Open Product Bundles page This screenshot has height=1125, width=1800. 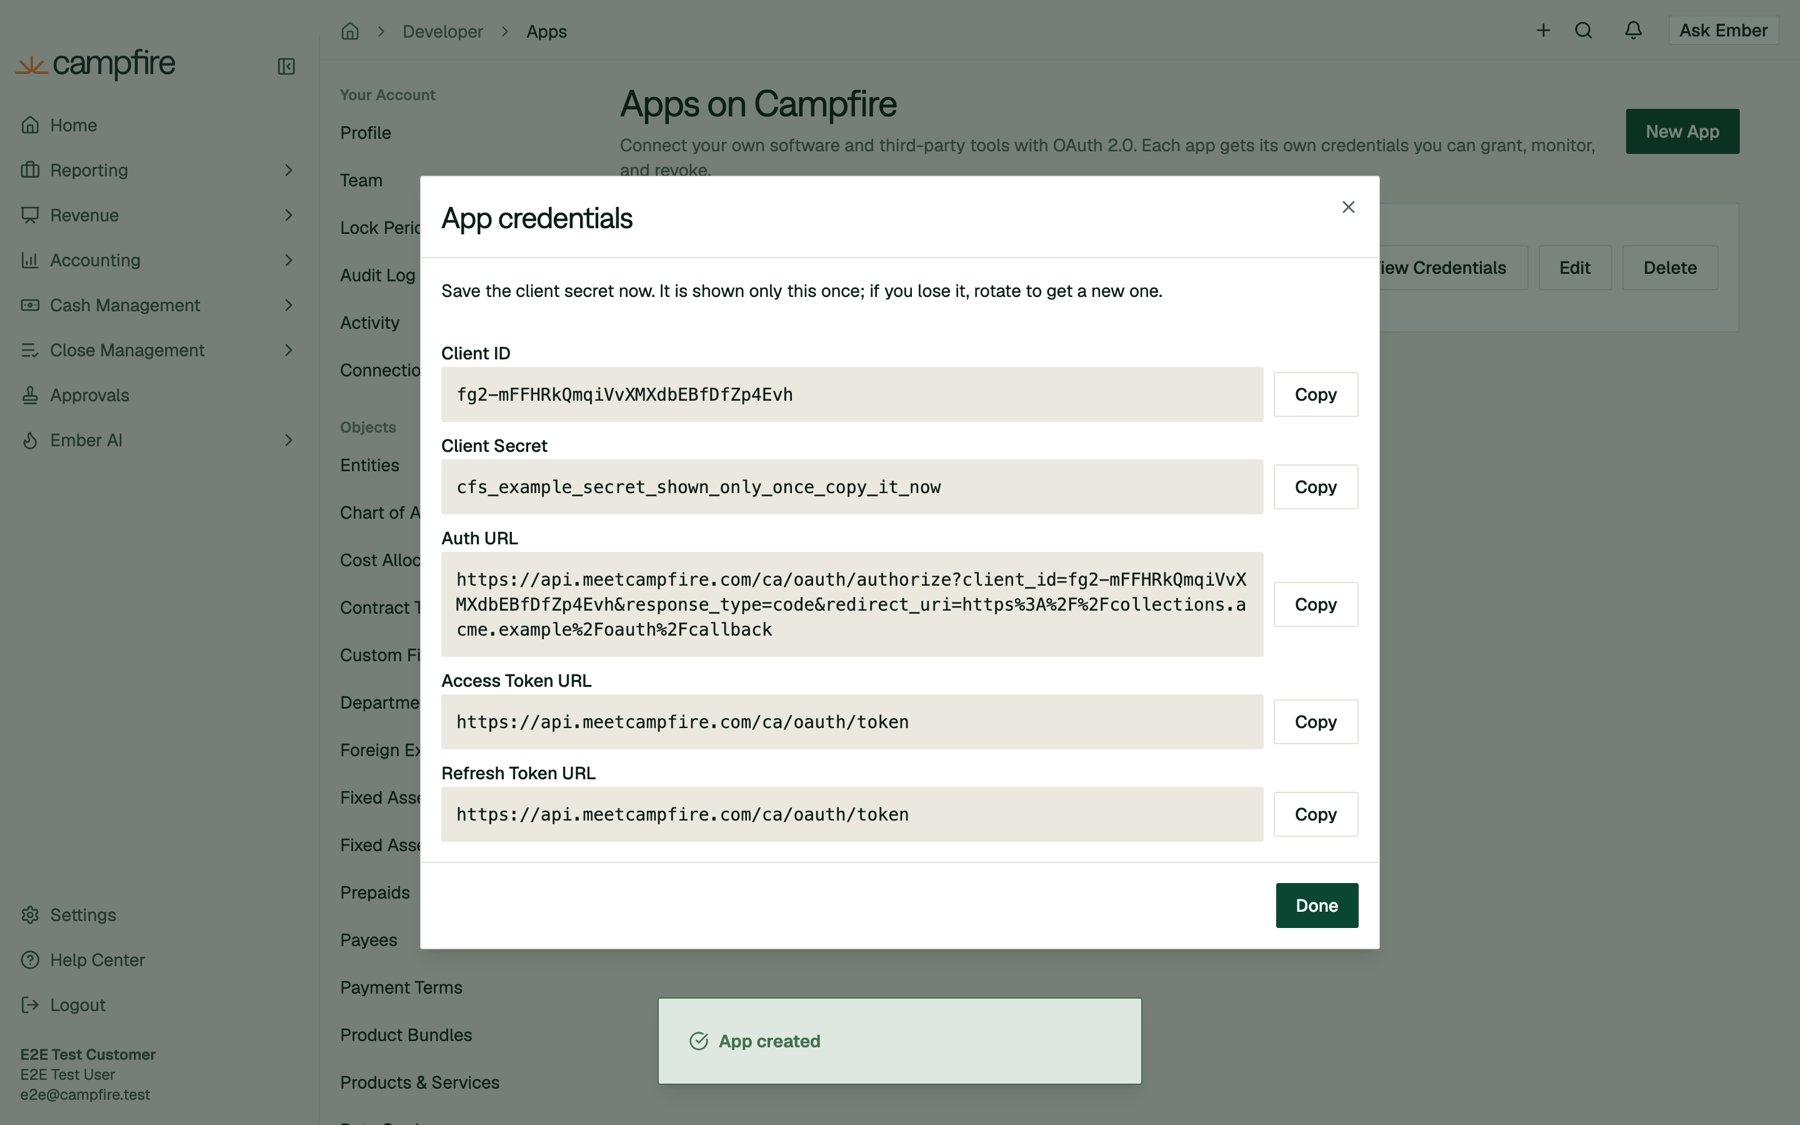coord(406,1035)
